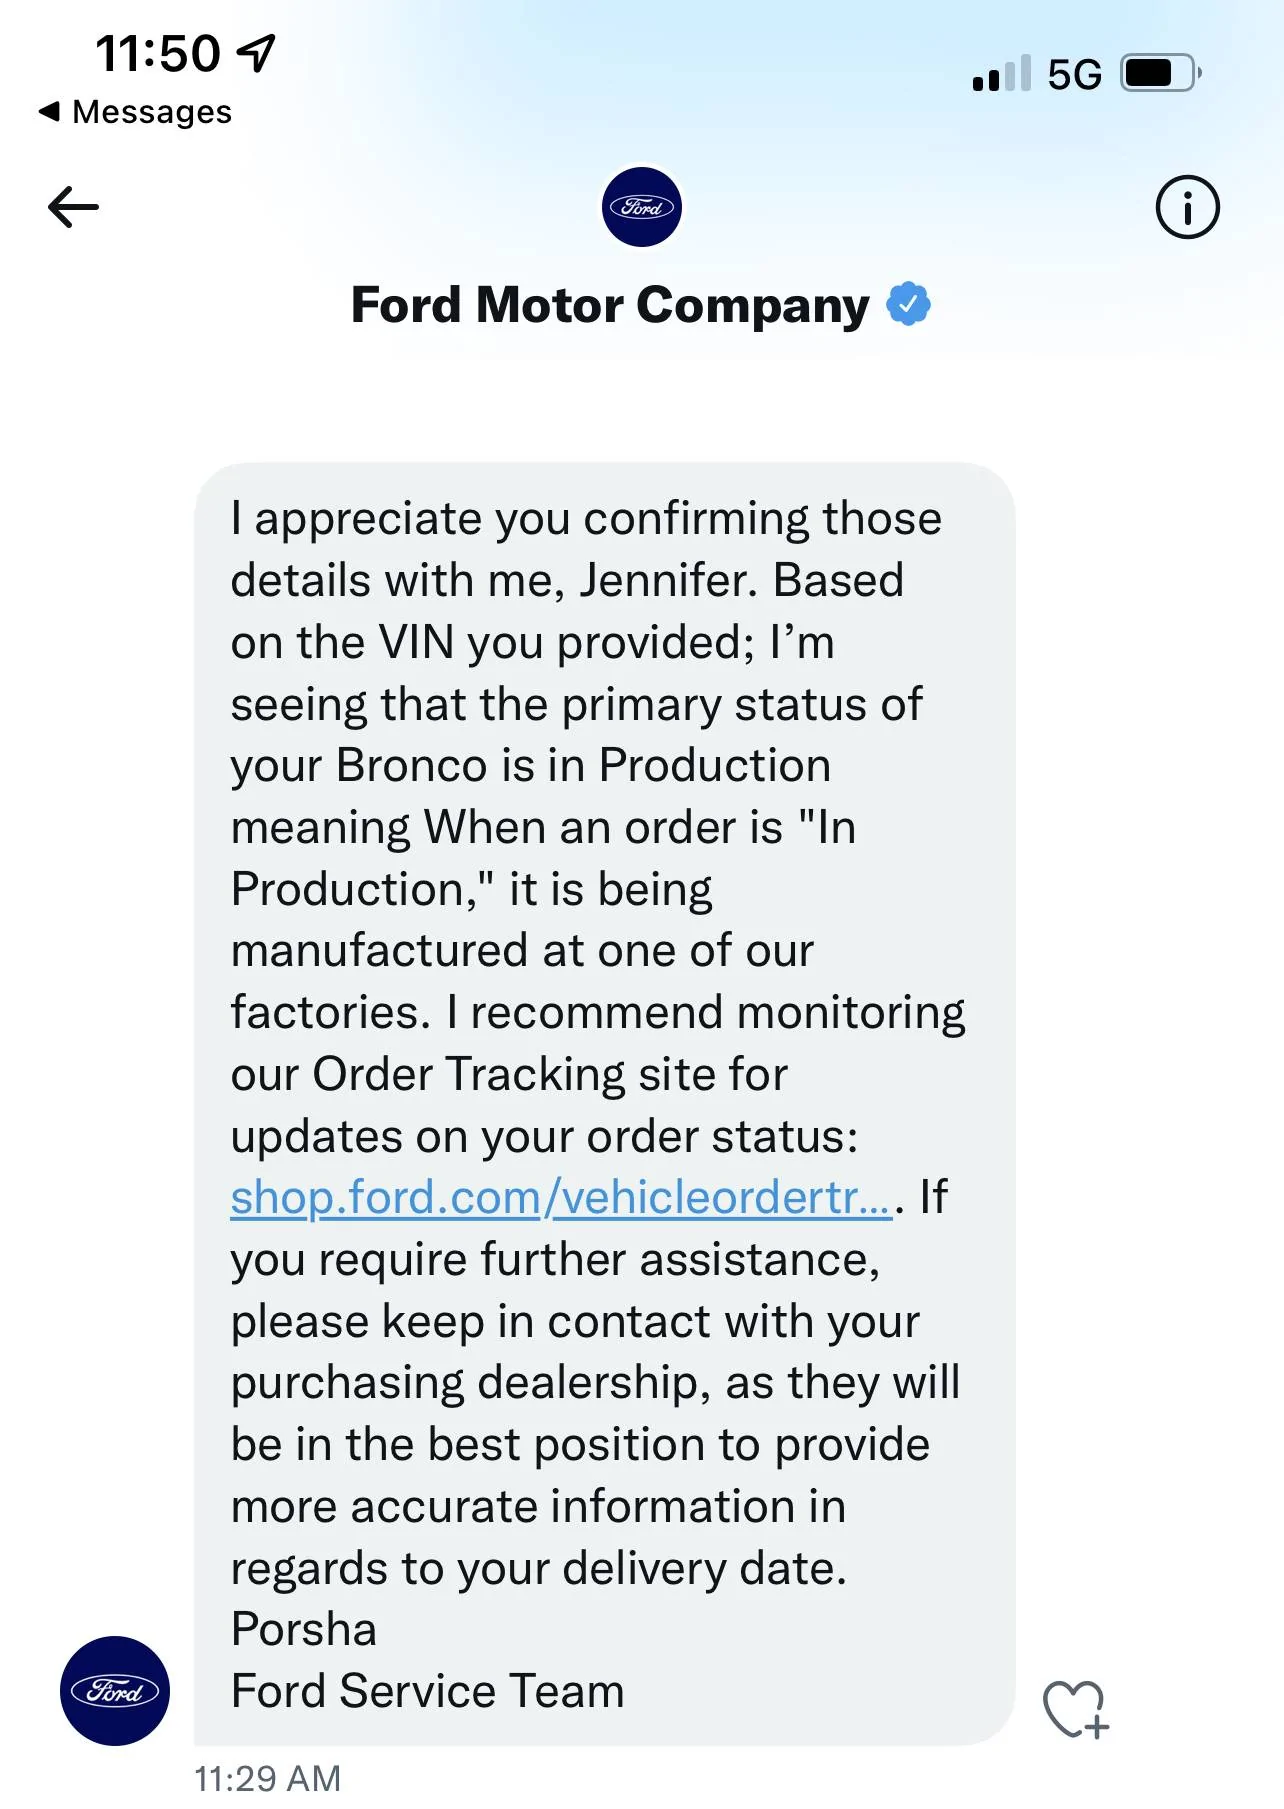1284x1809 pixels.
Task: Open the Ford Motor Company profile avatar
Action: (x=642, y=207)
